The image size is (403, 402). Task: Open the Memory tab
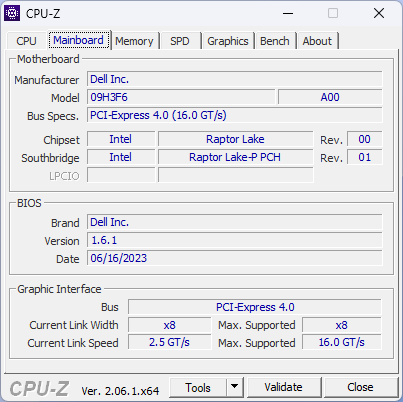(x=134, y=41)
